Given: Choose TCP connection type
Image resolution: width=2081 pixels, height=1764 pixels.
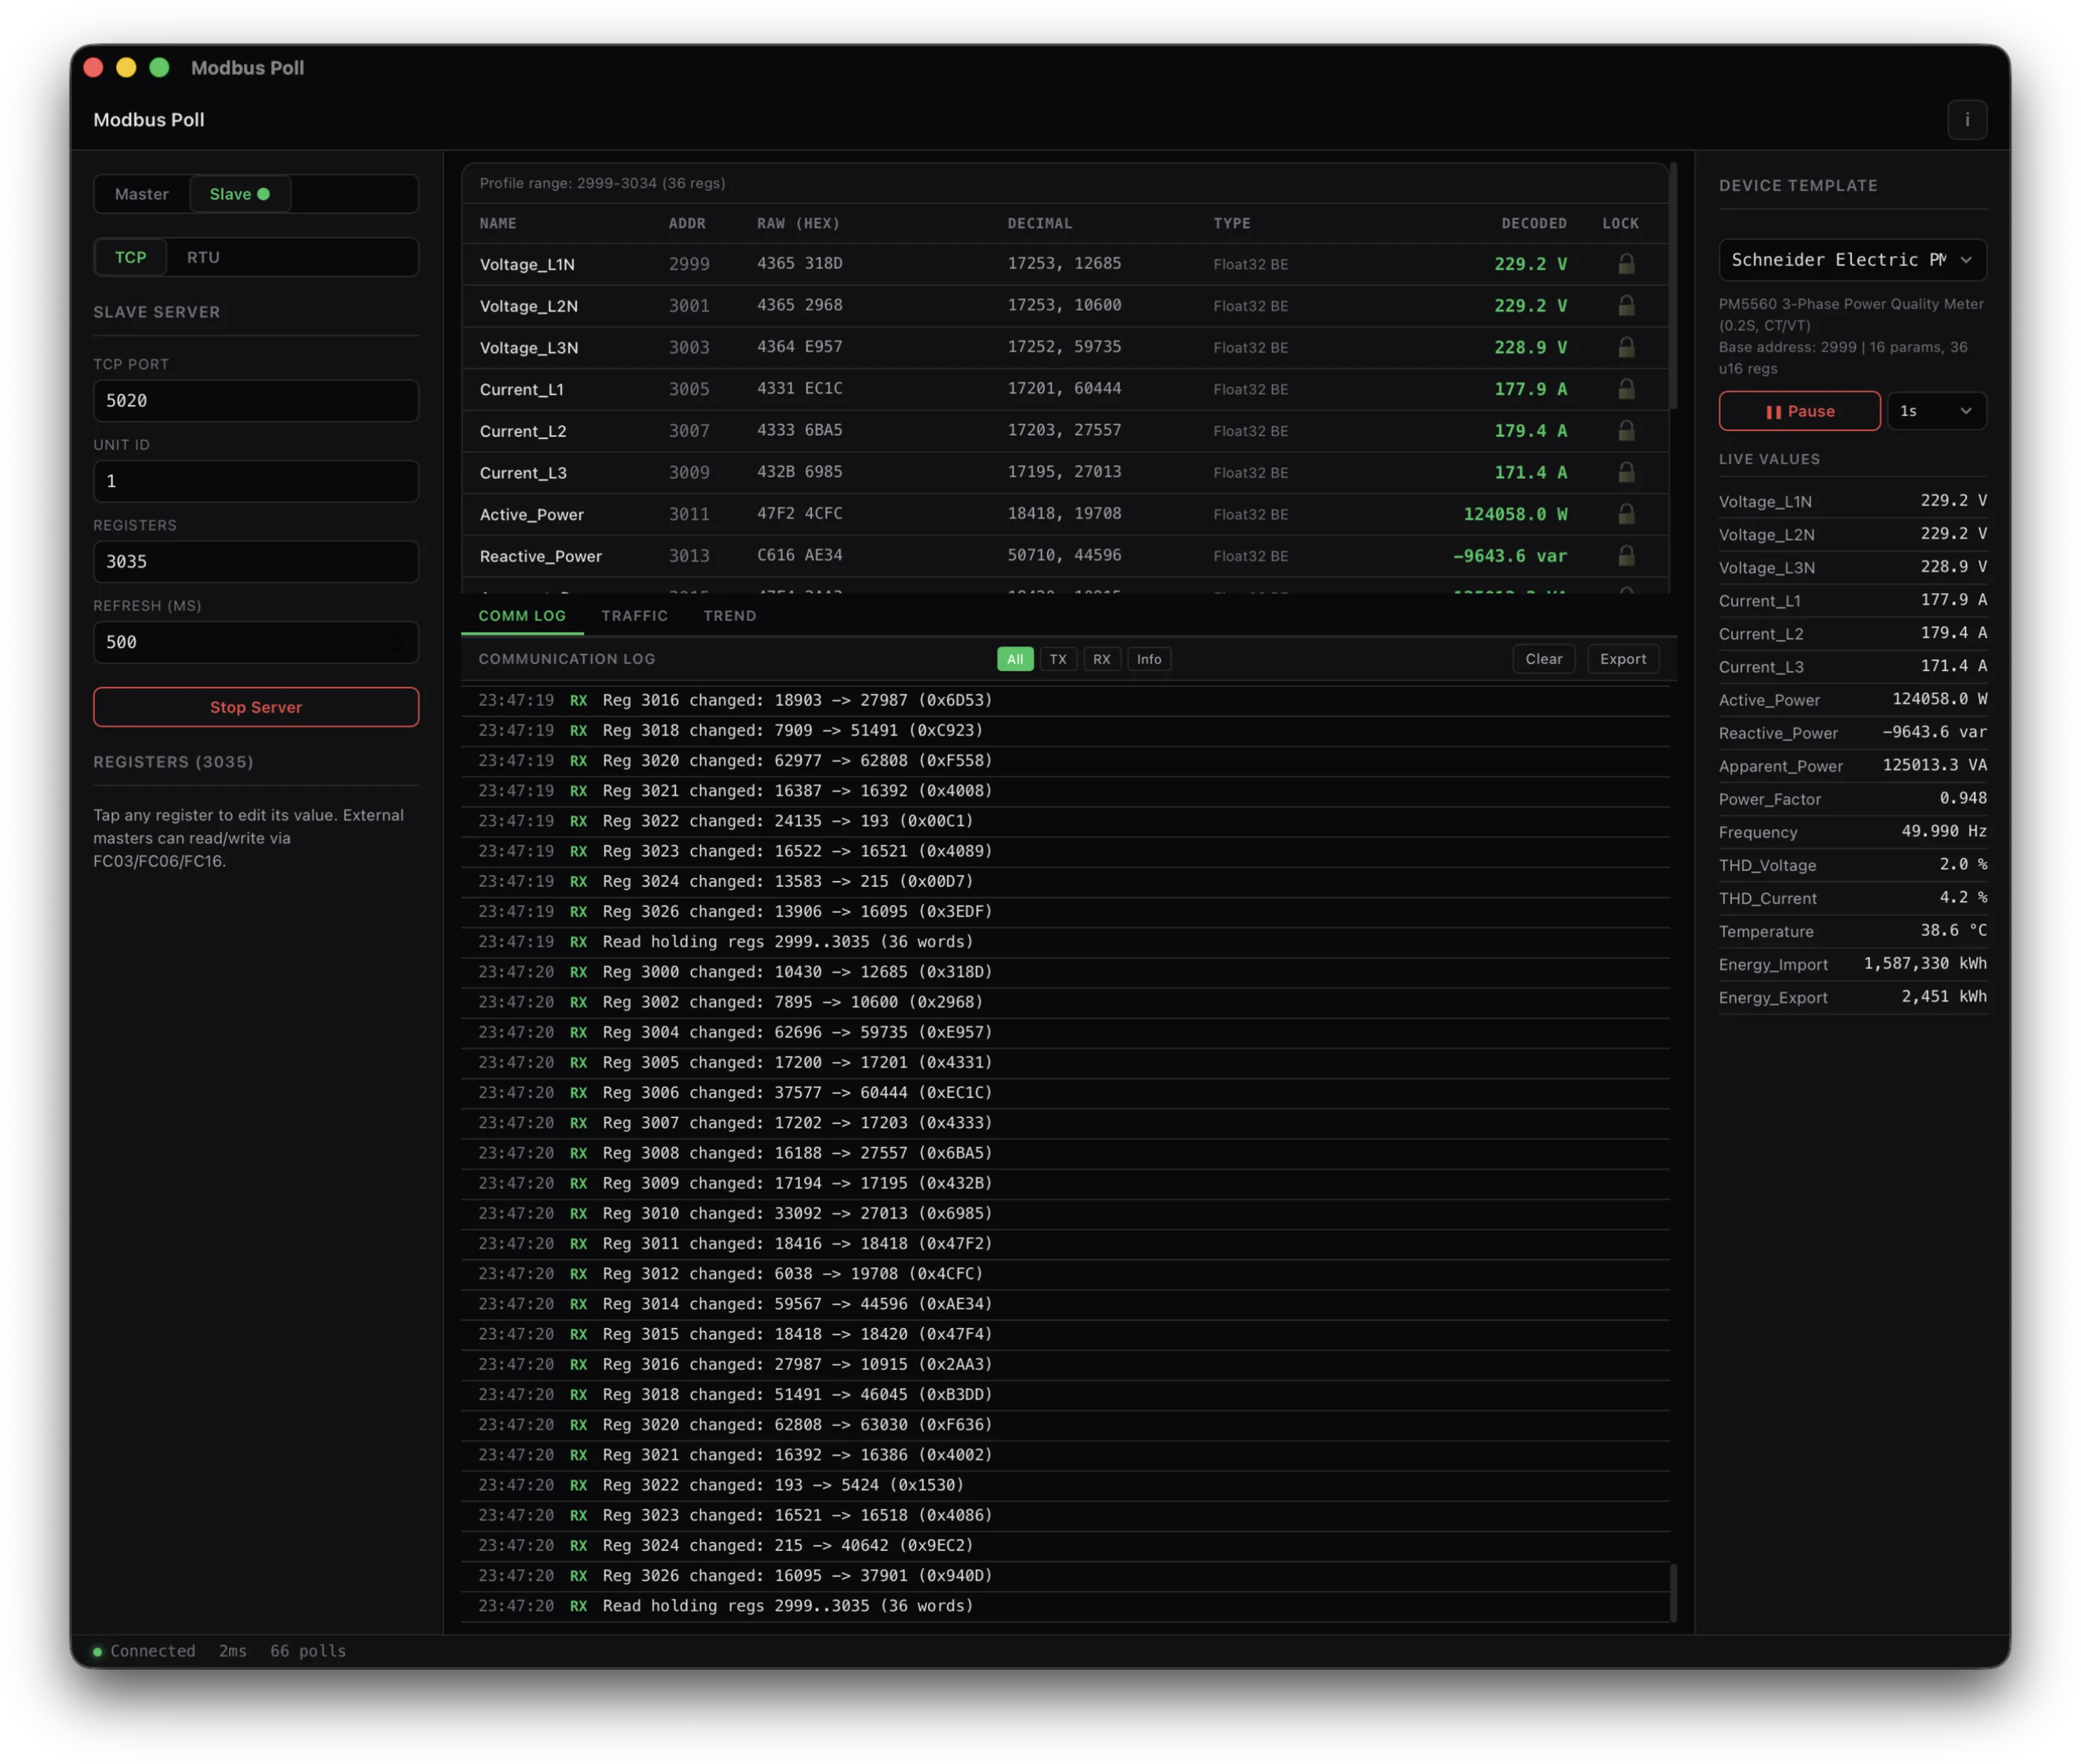Looking at the screenshot, I should point(130,257).
